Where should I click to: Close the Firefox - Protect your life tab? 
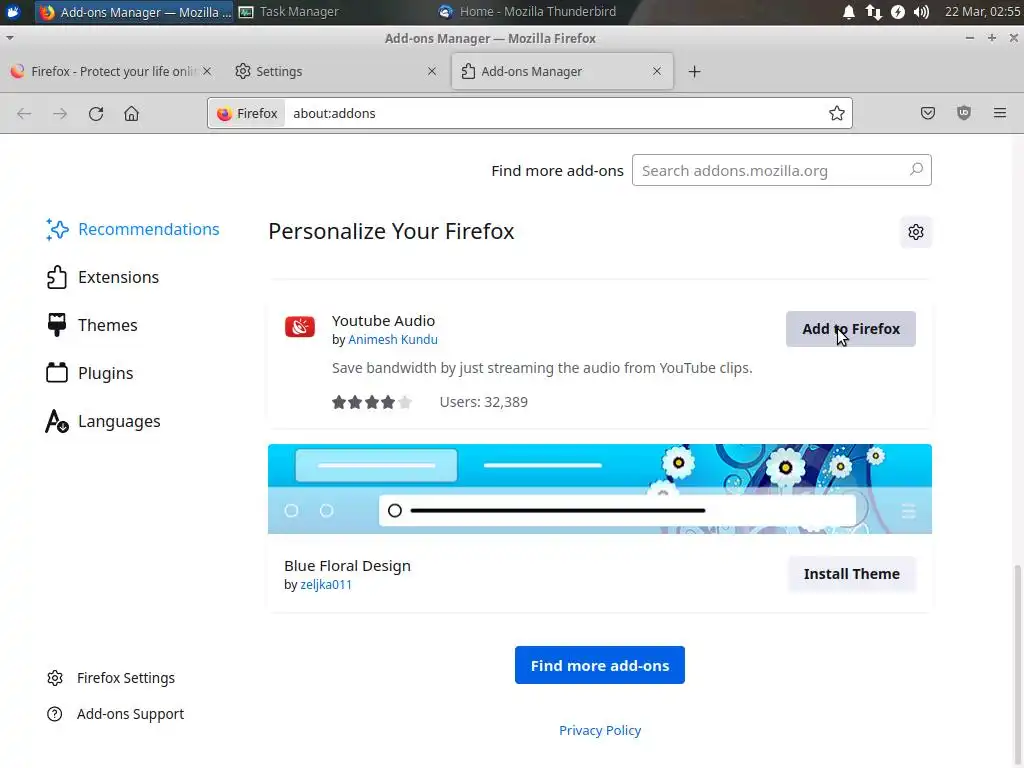(207, 72)
